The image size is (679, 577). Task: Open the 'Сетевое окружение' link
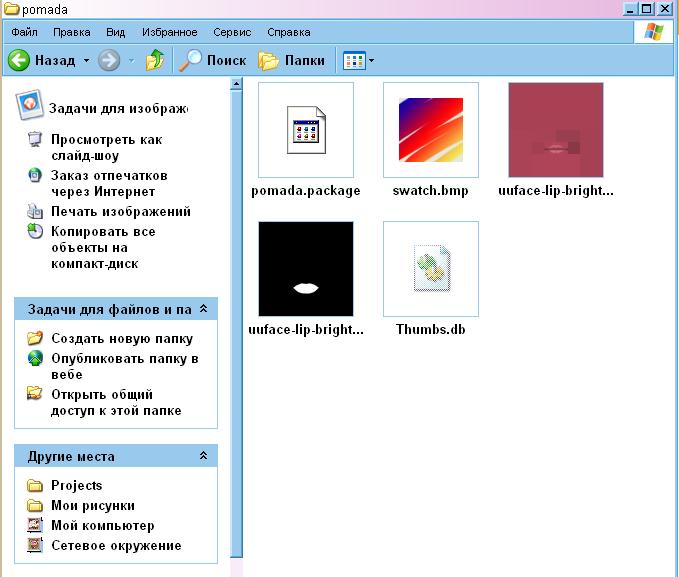point(116,545)
